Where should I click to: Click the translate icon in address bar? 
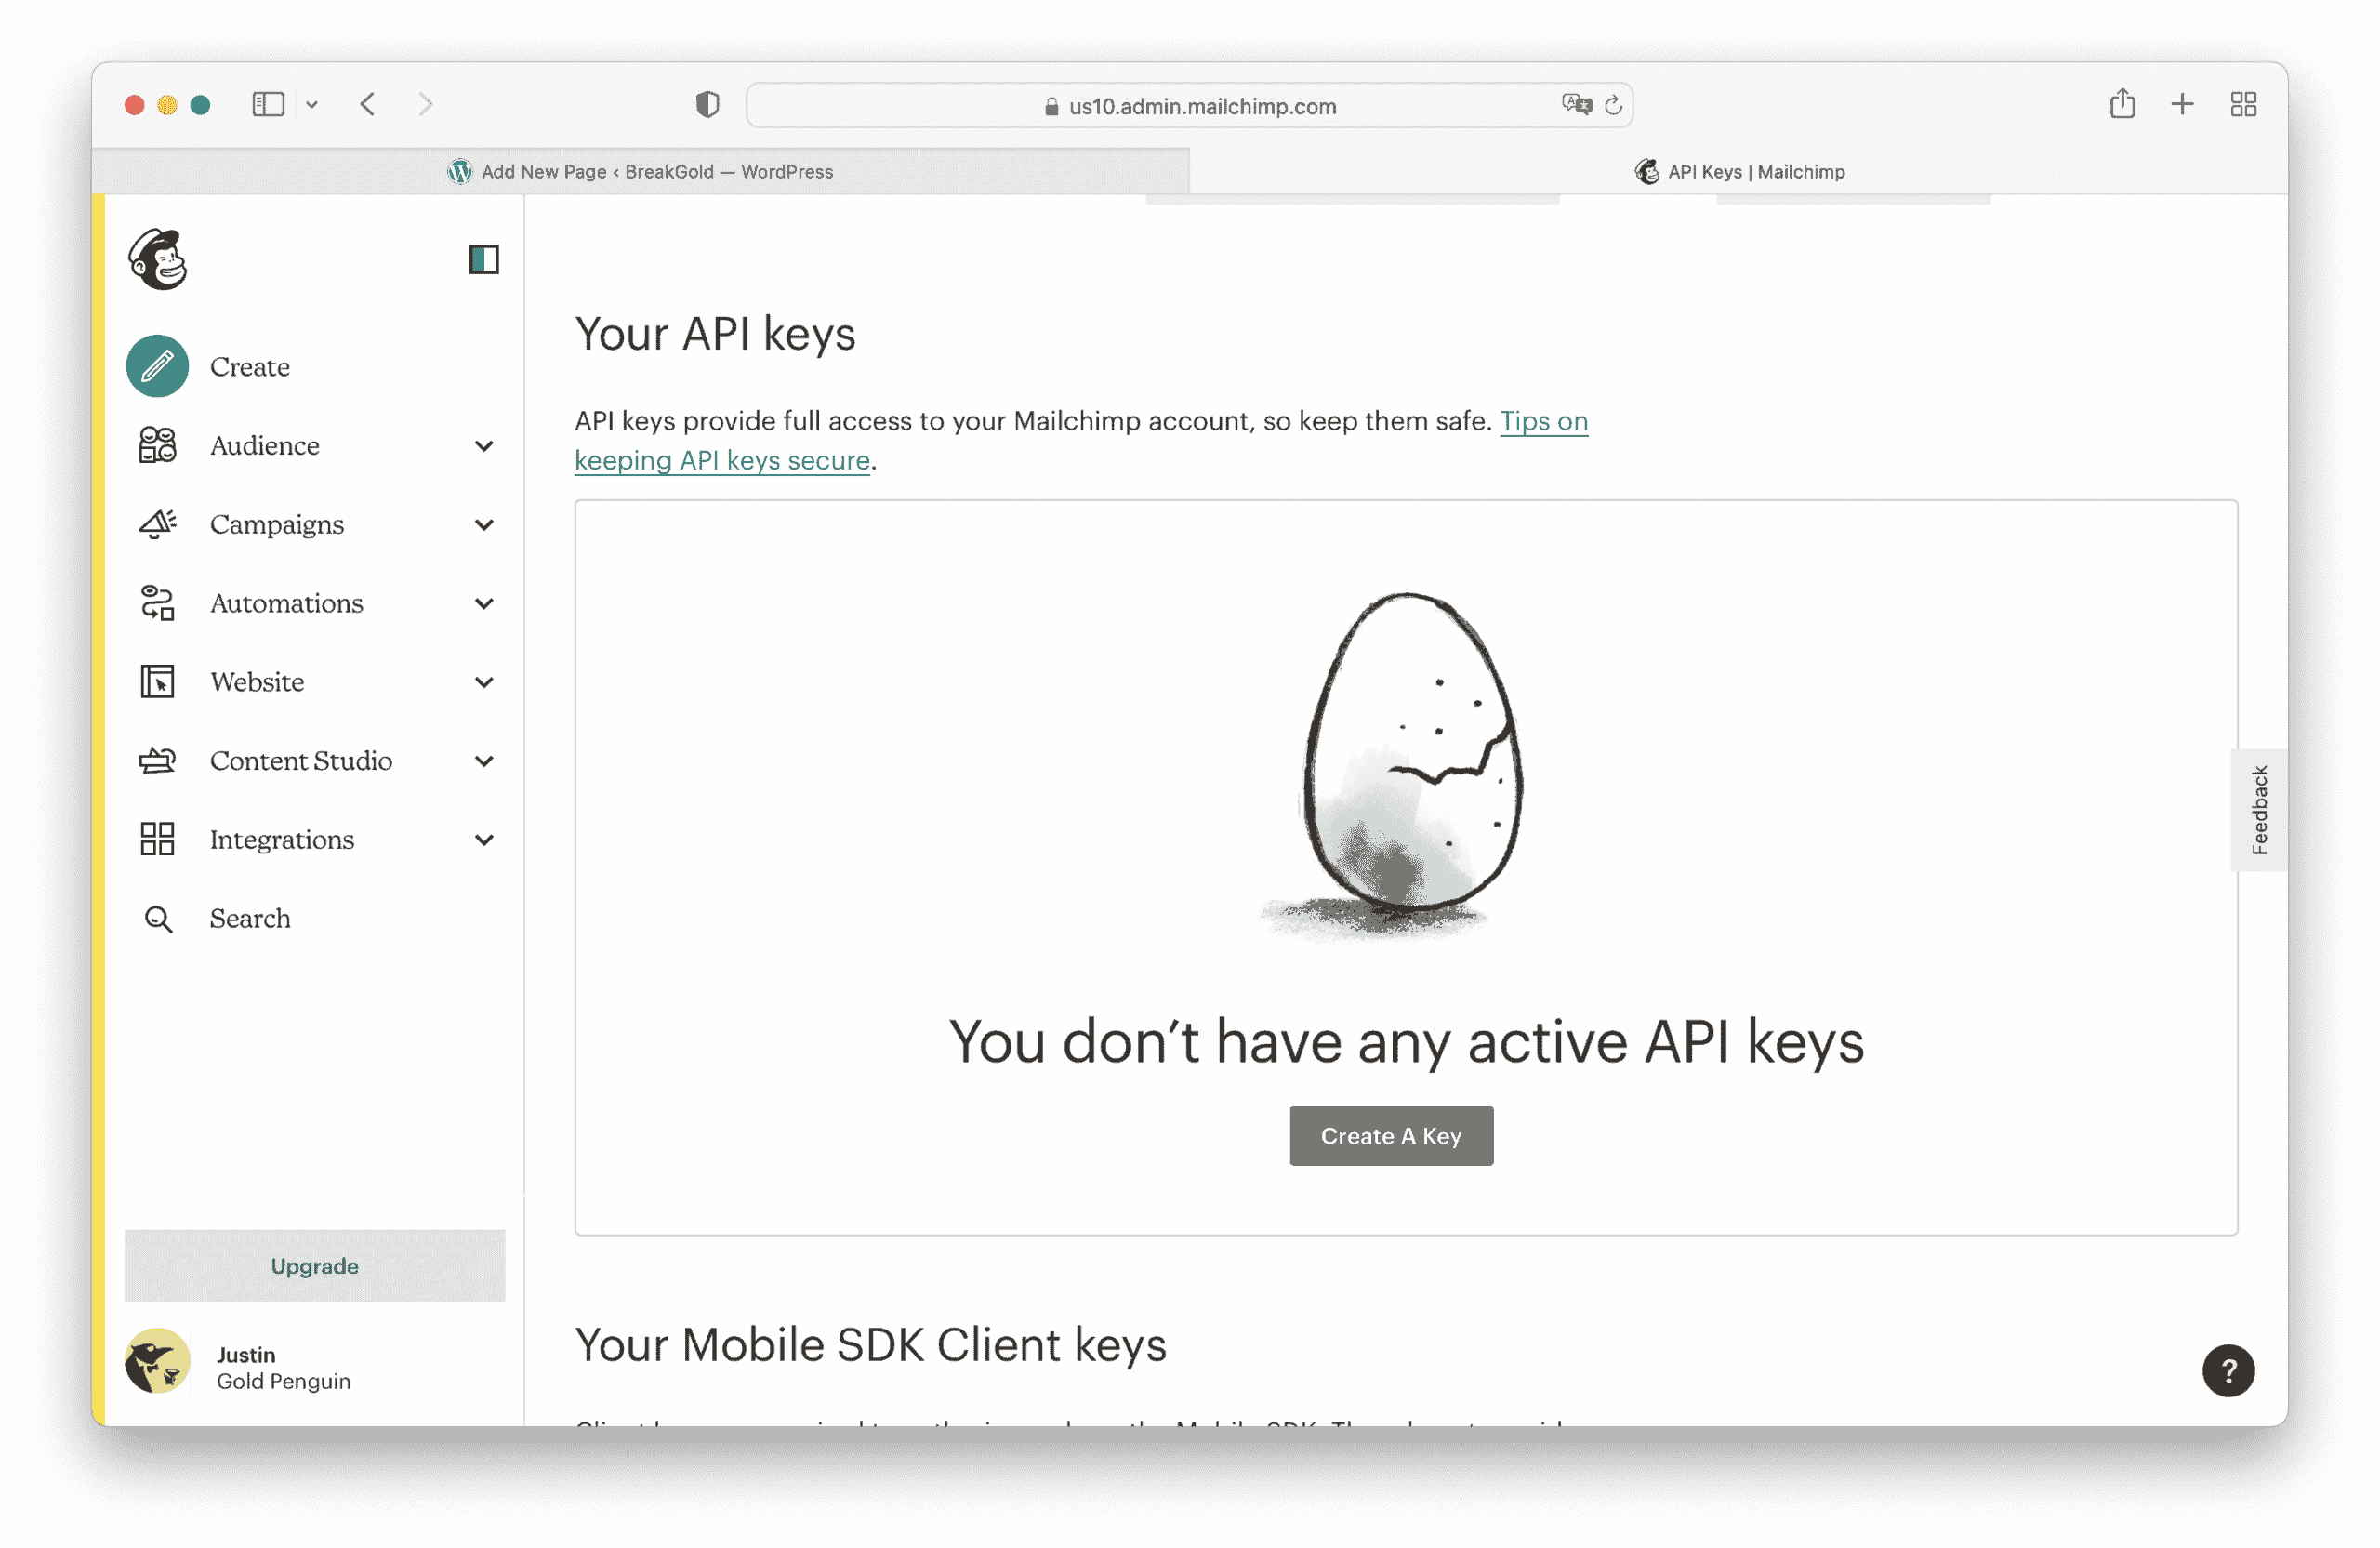(x=1577, y=104)
